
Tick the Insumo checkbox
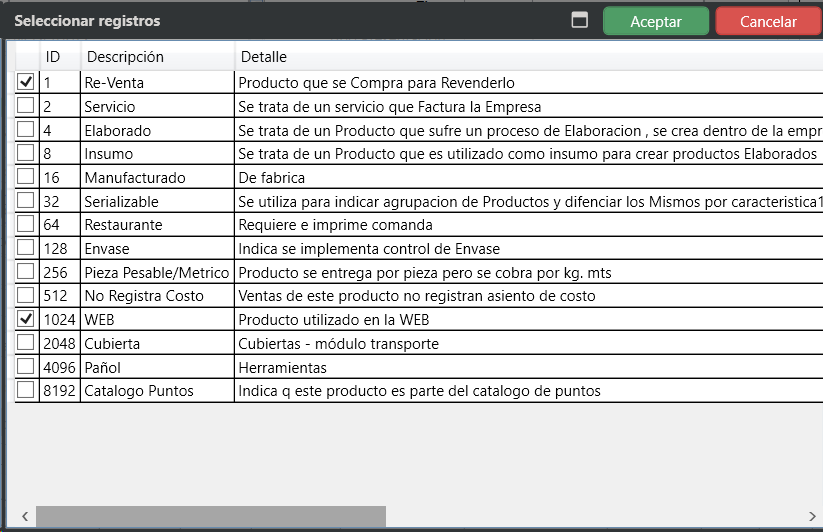click(x=26, y=154)
